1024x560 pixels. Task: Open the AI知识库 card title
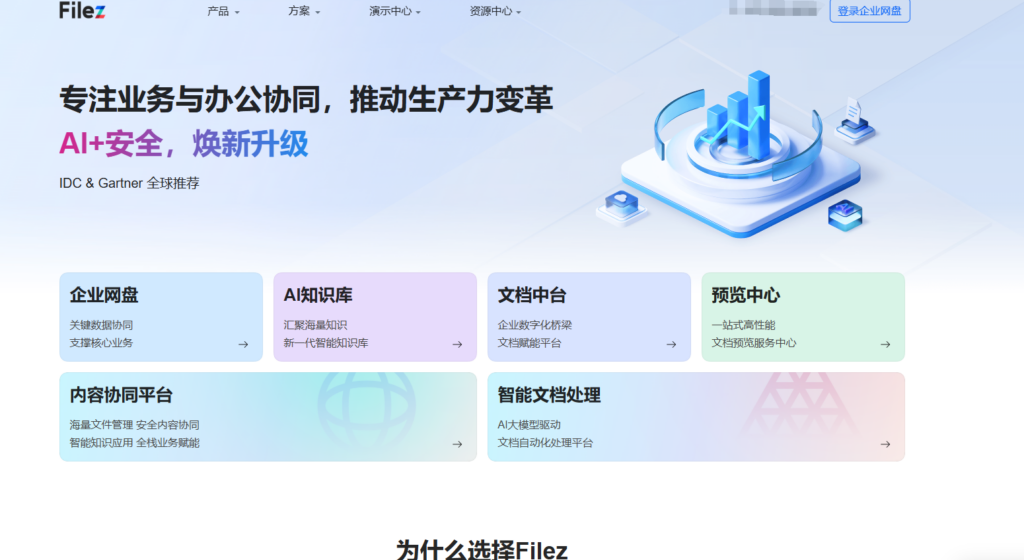(318, 295)
